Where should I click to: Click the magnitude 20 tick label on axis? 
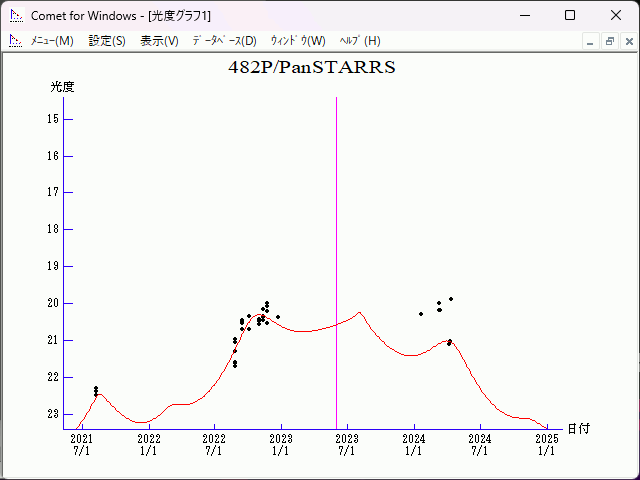click(x=53, y=303)
